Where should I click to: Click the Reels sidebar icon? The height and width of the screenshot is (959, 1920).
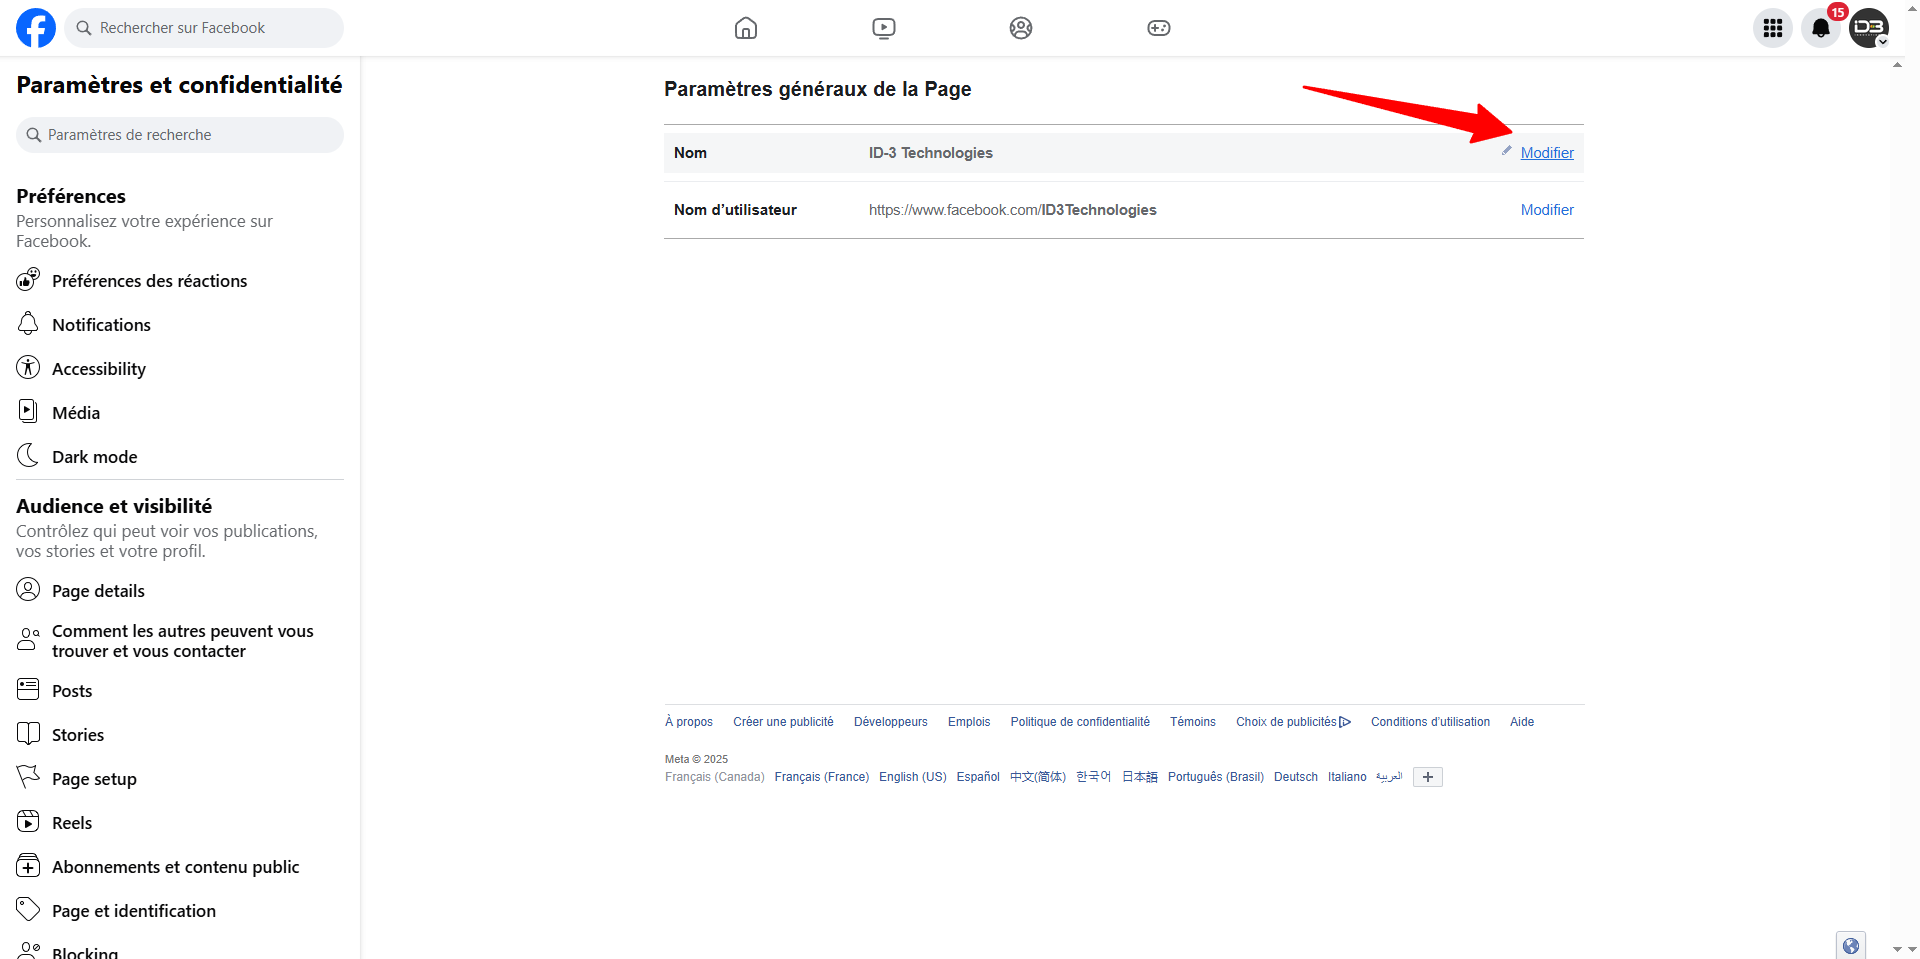click(x=28, y=821)
